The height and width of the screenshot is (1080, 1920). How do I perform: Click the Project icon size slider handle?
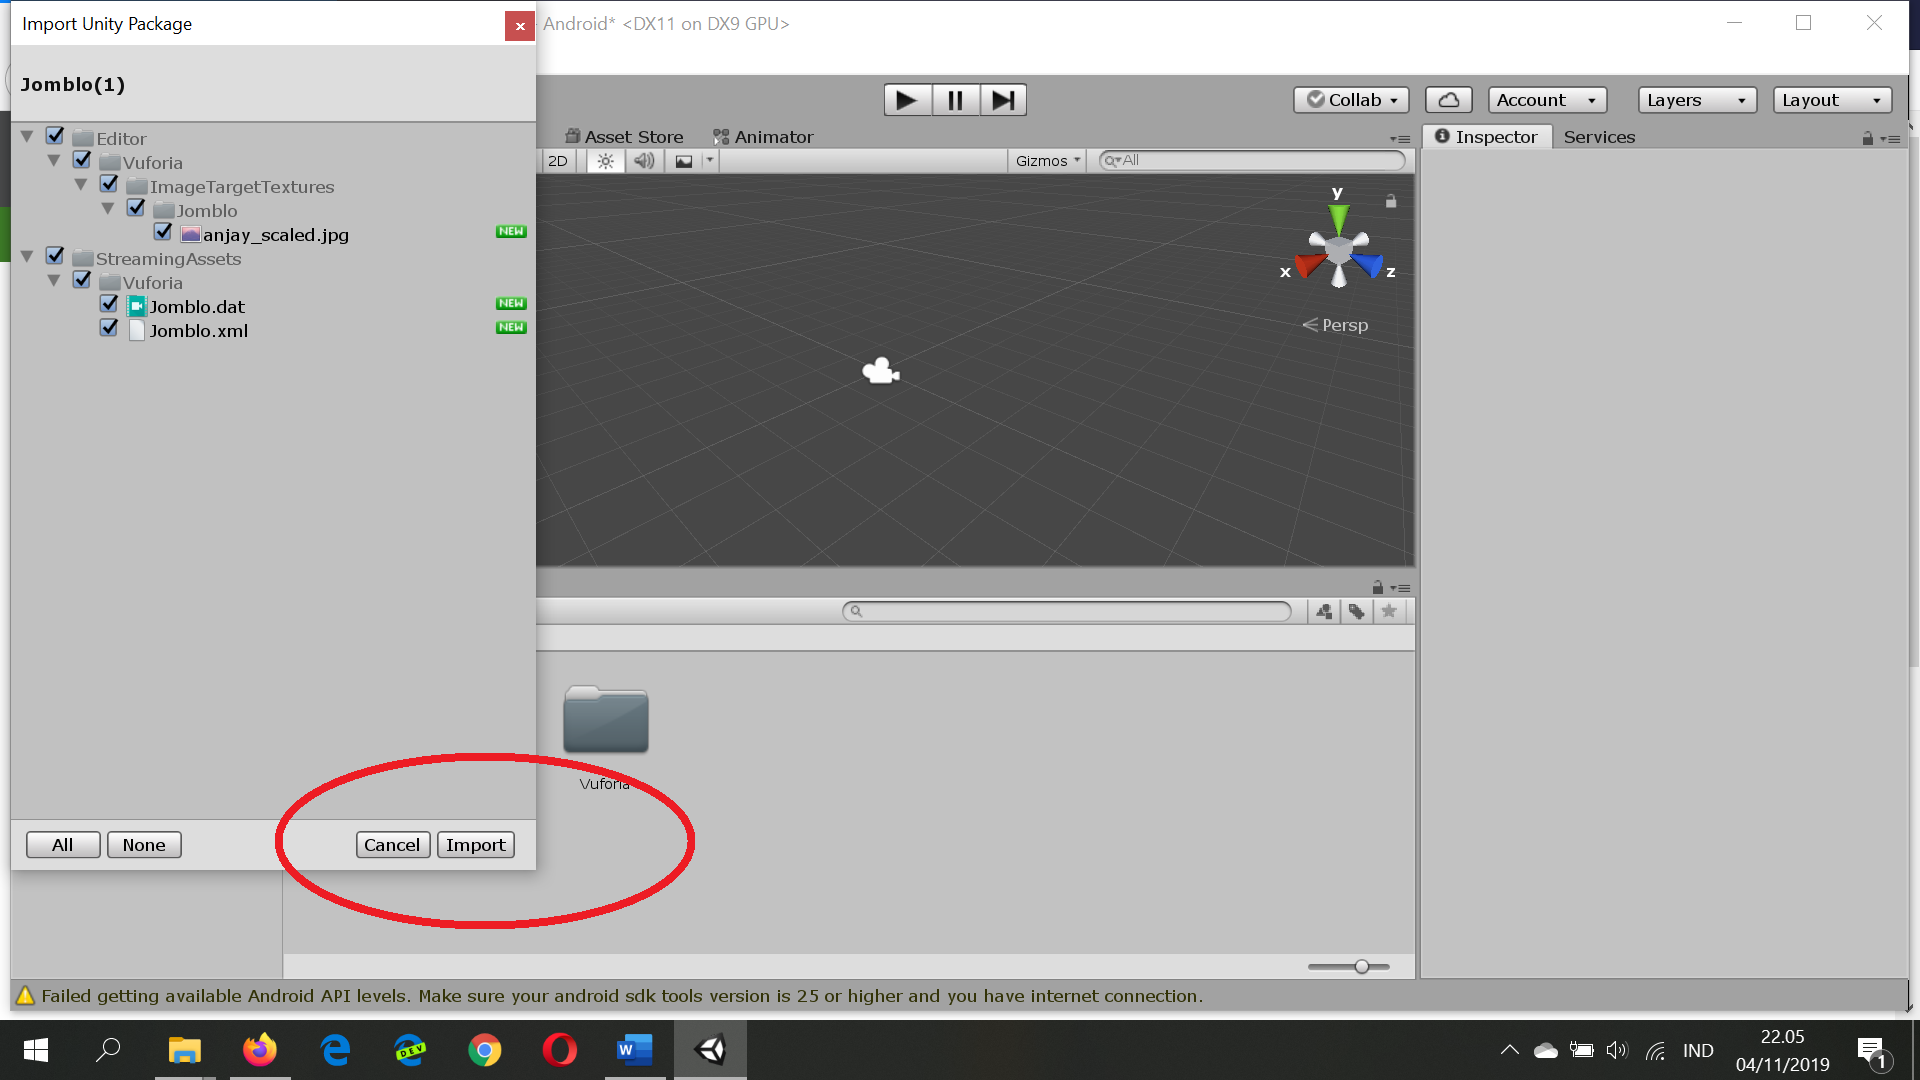pos(1361,966)
